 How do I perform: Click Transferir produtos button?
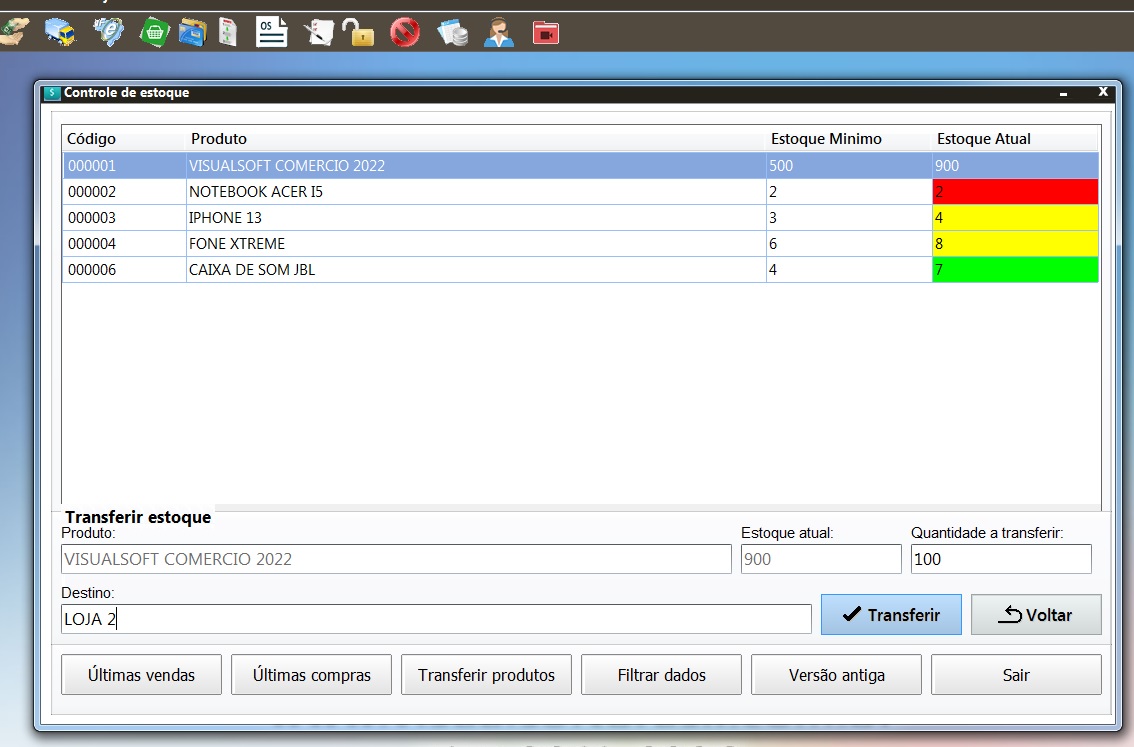pos(487,675)
